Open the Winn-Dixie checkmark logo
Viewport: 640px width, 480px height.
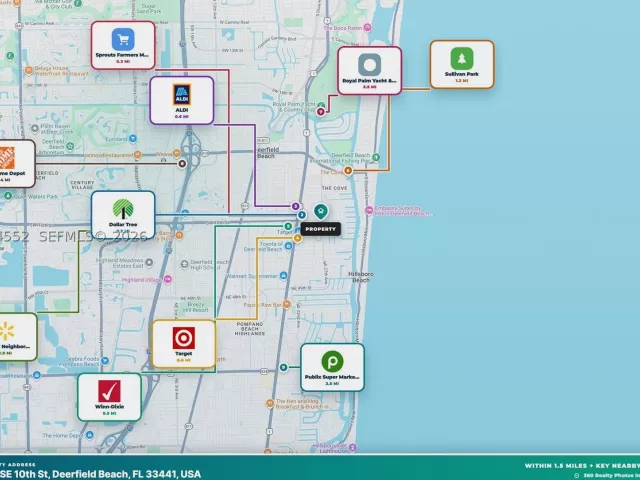coord(109,391)
